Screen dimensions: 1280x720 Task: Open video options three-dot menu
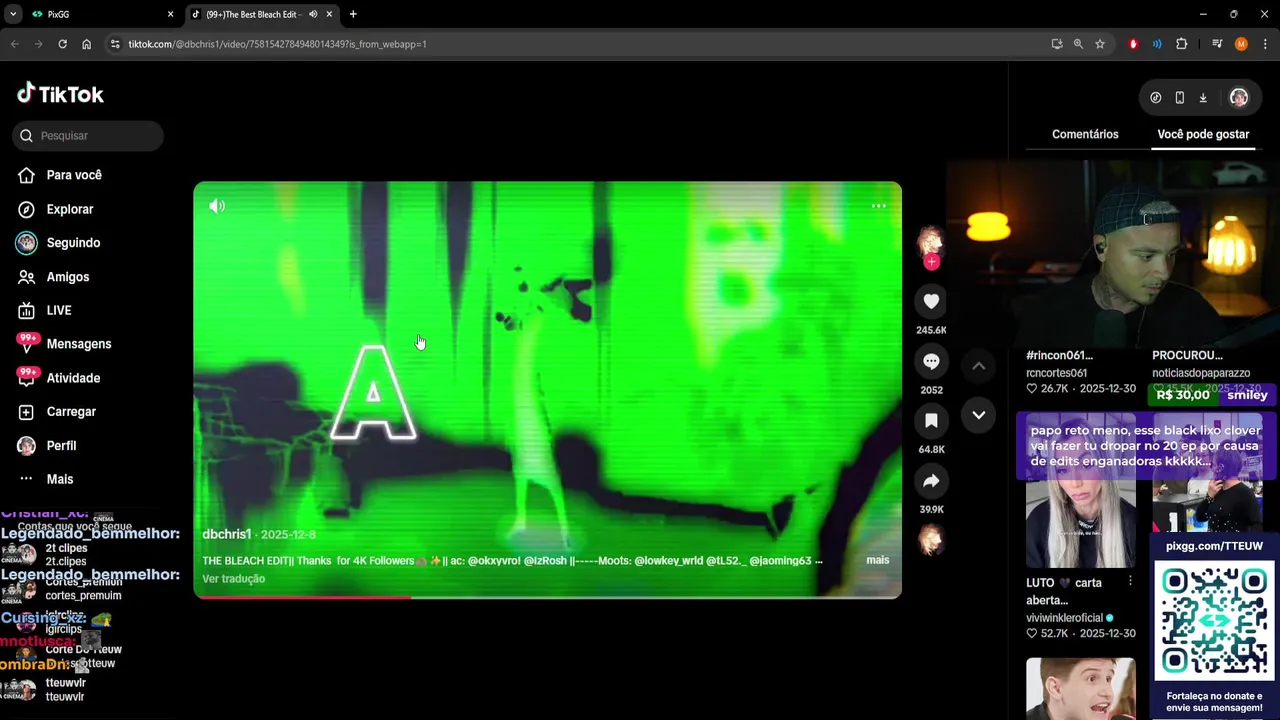click(x=878, y=206)
